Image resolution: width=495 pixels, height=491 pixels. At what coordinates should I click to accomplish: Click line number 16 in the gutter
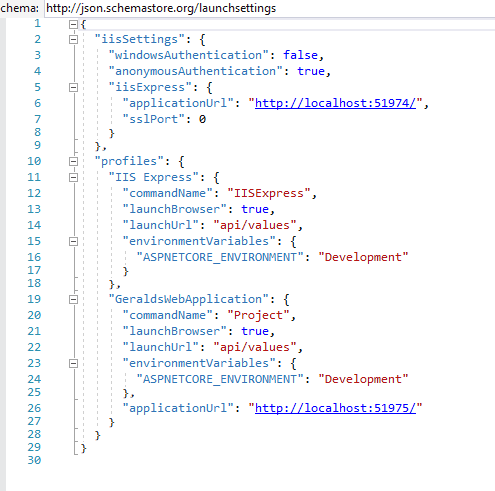[34, 257]
